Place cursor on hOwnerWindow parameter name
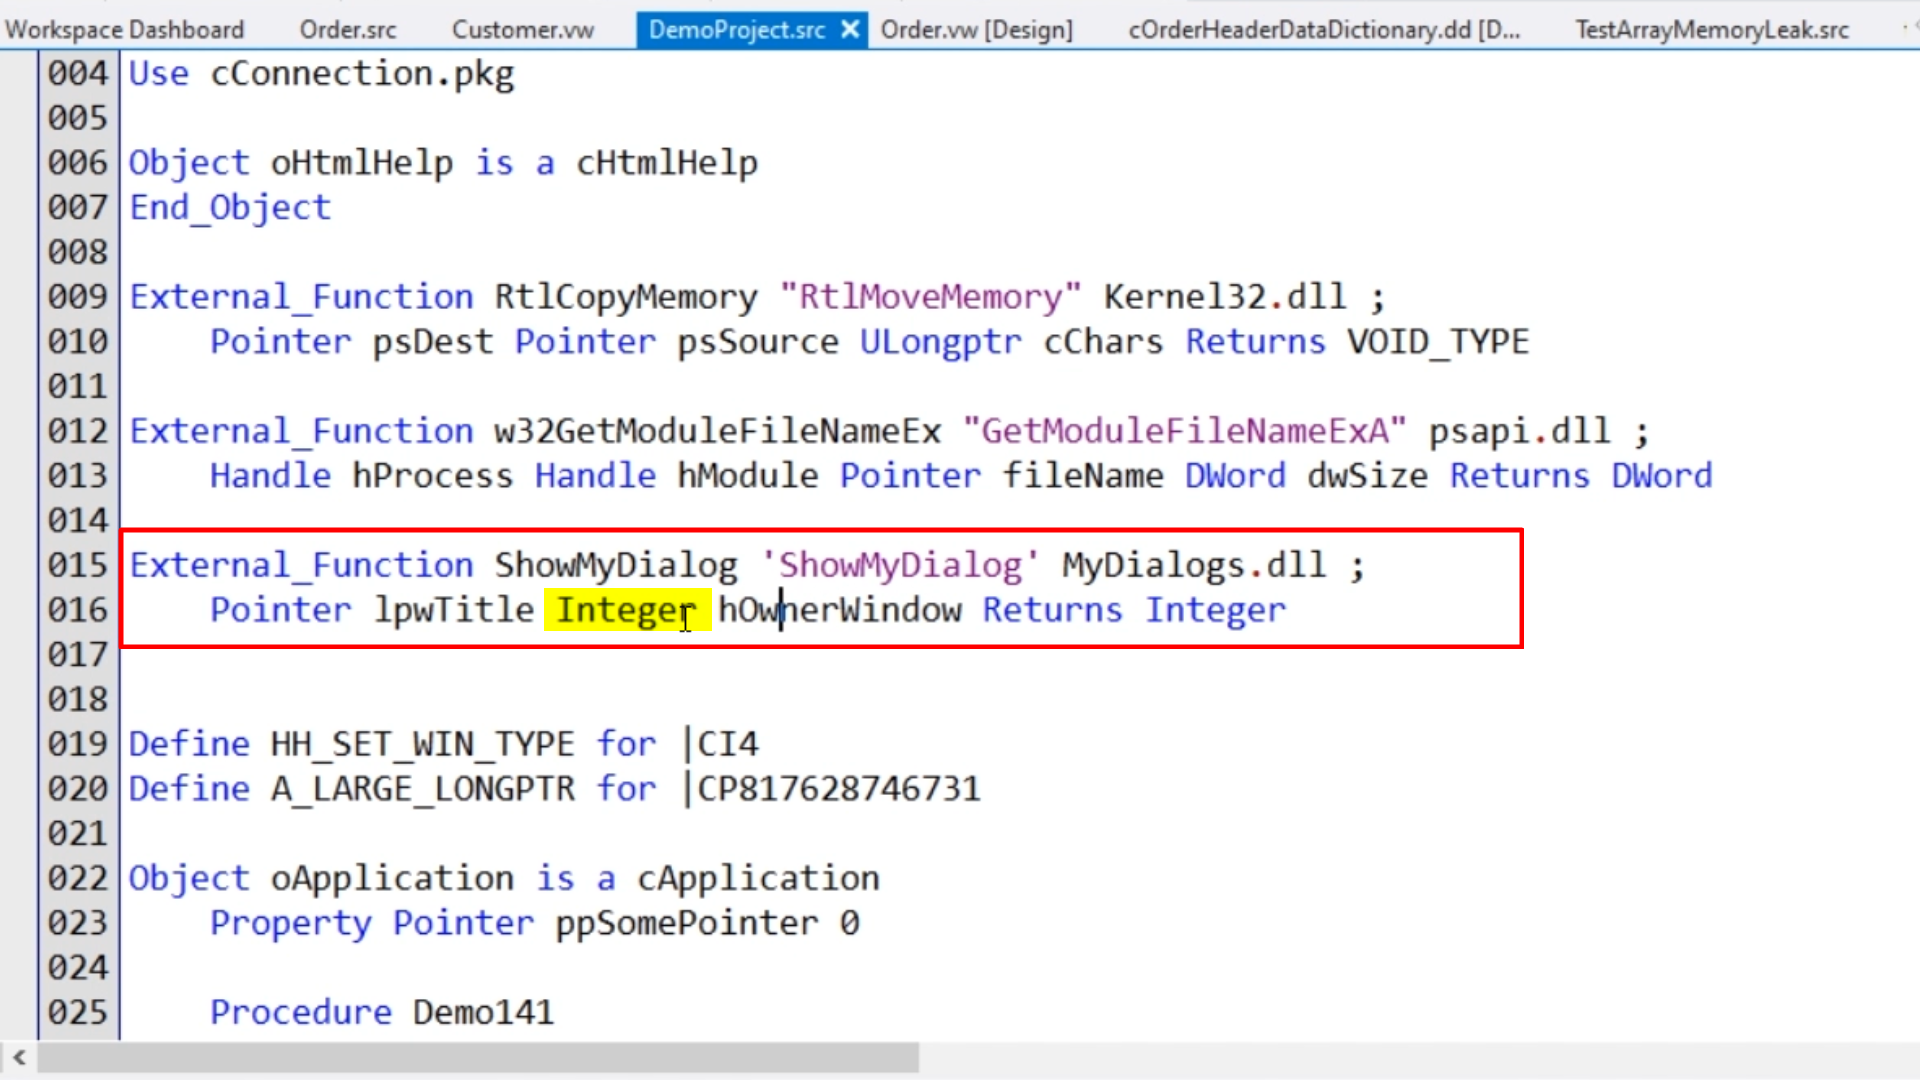The height and width of the screenshot is (1080, 1920). click(x=840, y=610)
